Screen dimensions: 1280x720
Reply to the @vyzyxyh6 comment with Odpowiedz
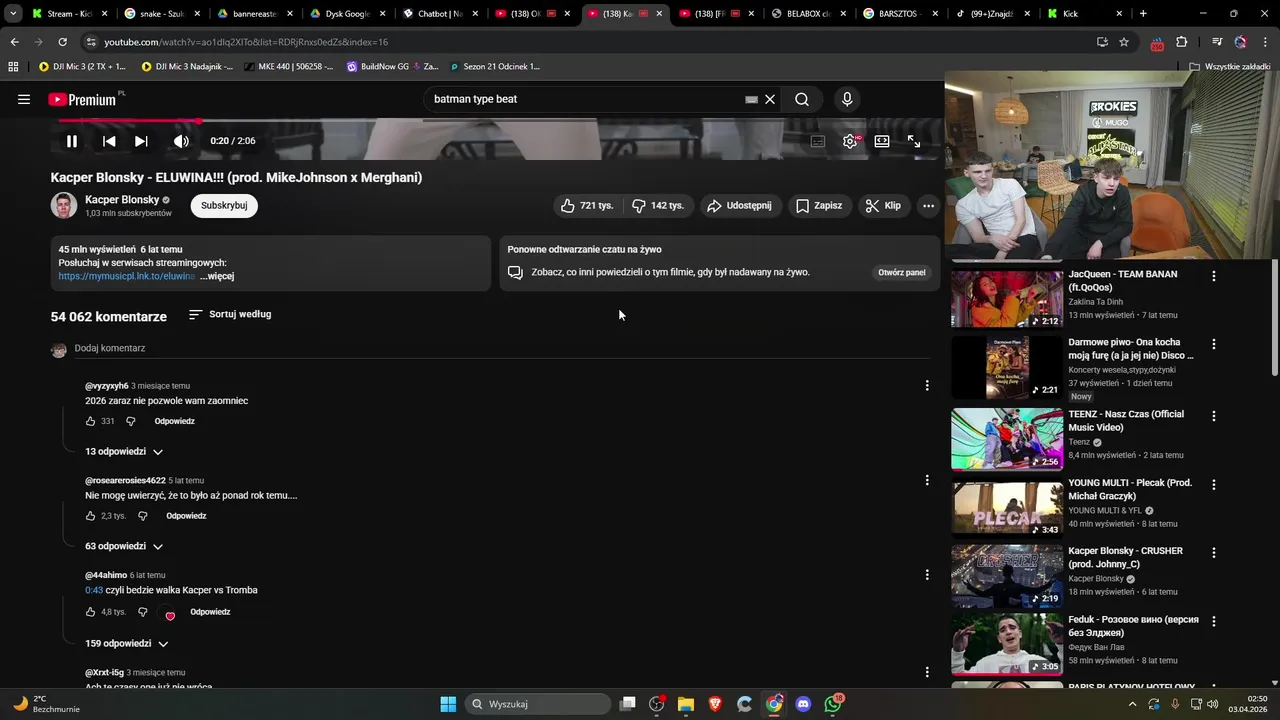tap(174, 421)
